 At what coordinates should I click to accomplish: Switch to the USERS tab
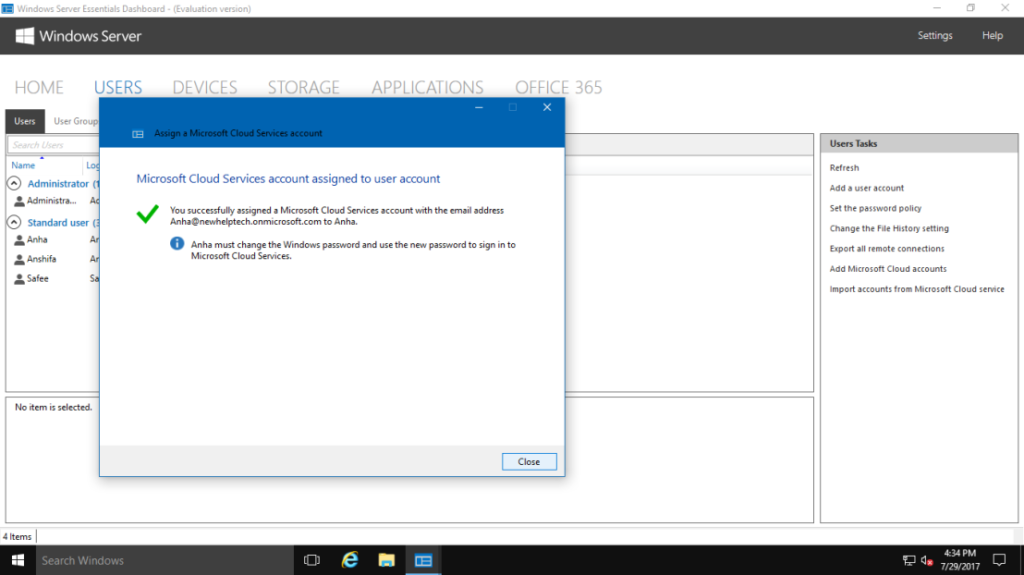click(118, 88)
